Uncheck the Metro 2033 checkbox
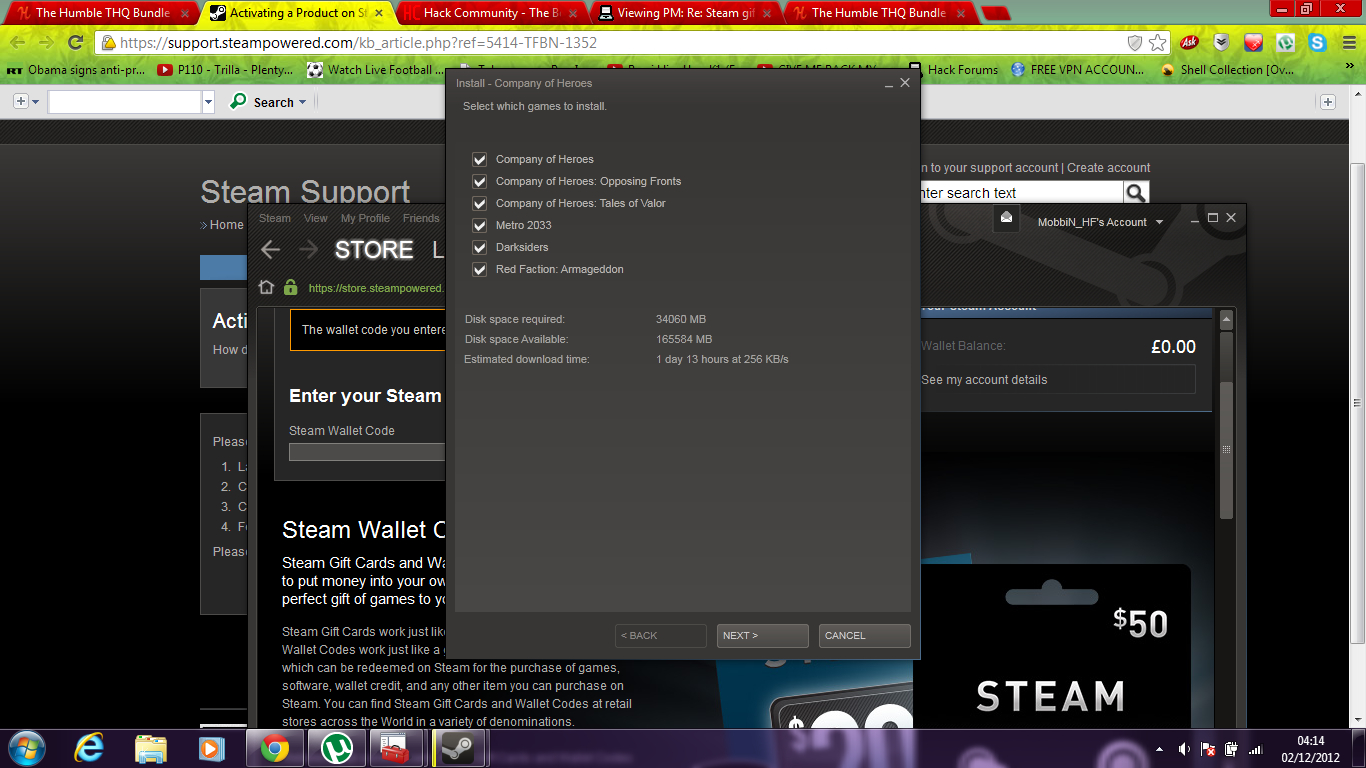Viewport: 1366px width, 768px height. point(479,226)
